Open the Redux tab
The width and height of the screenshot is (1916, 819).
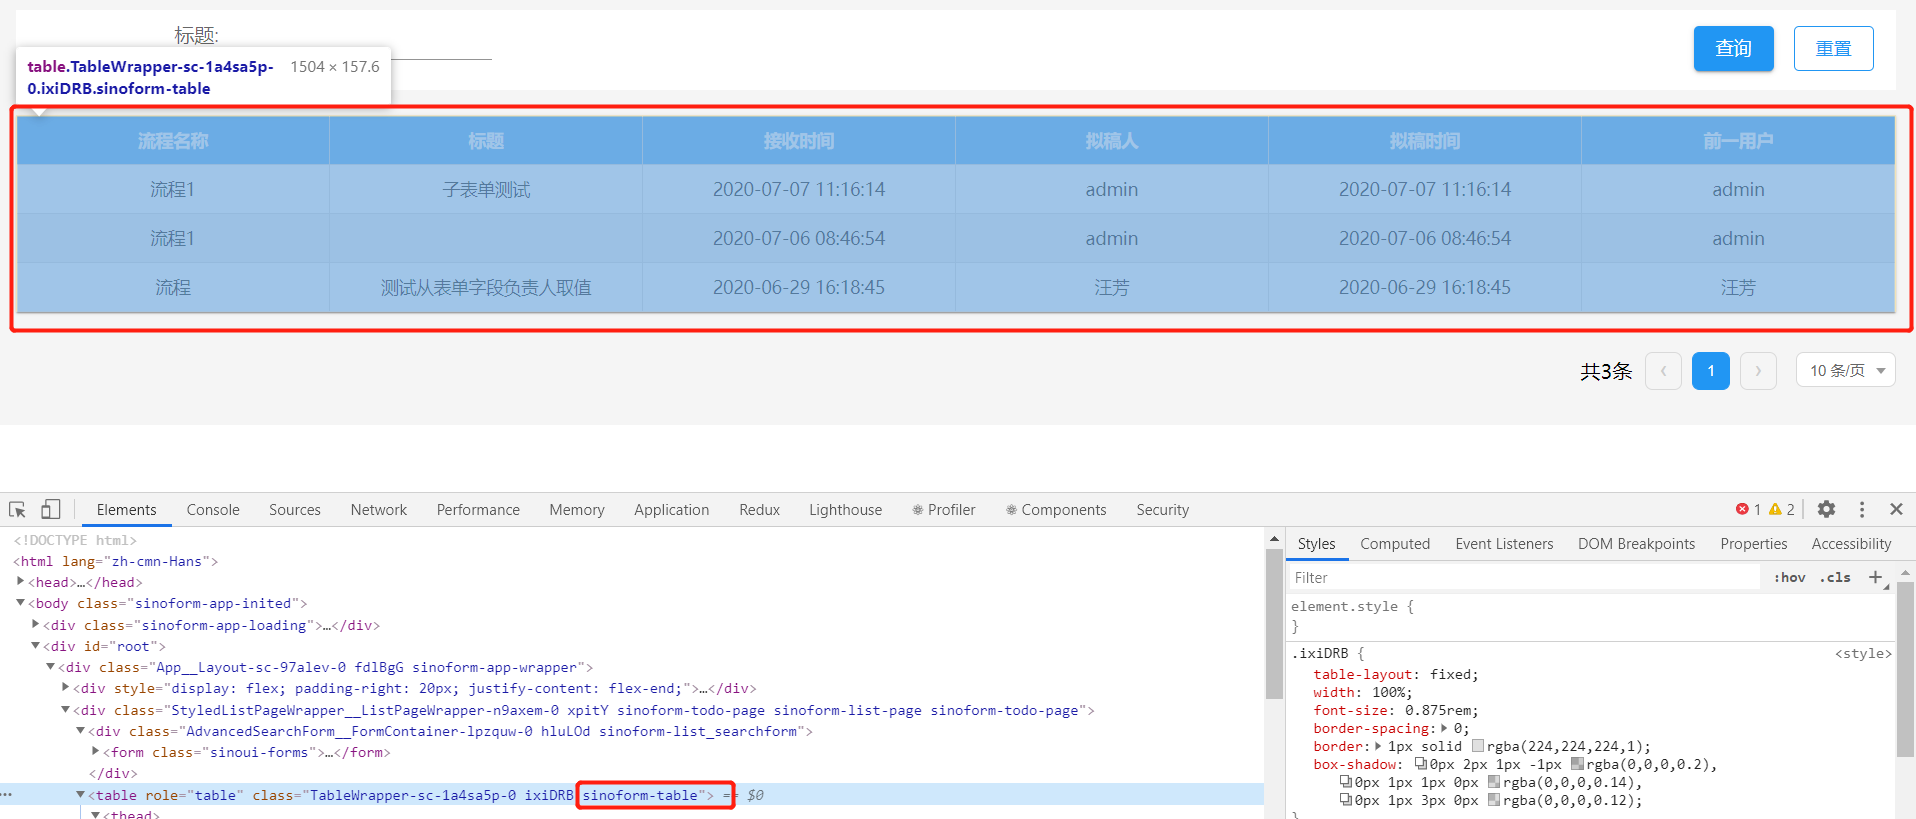pyautogui.click(x=760, y=510)
